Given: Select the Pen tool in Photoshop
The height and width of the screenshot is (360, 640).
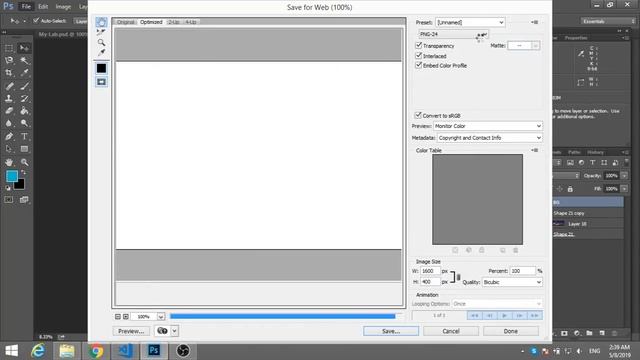Looking at the screenshot, I should point(9,136).
